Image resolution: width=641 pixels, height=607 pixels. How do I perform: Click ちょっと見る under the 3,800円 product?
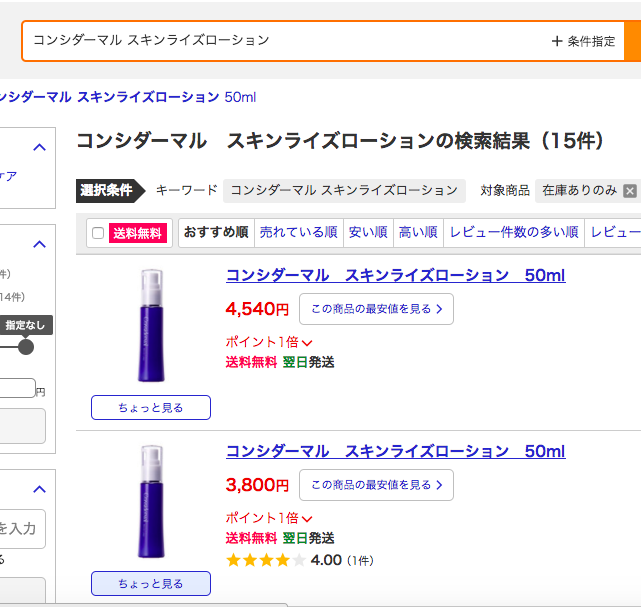151,583
